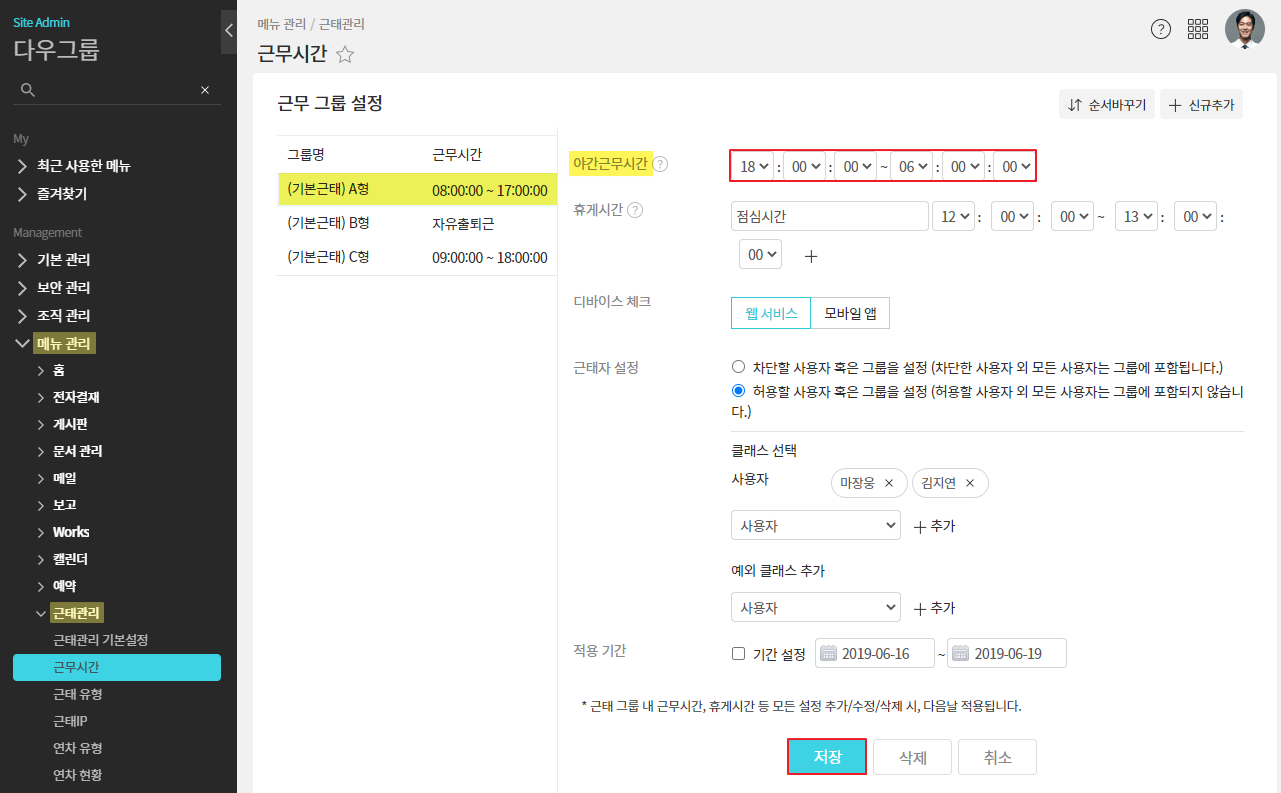Clear the sidebar search with X icon
The width and height of the screenshot is (1281, 793).
pyautogui.click(x=205, y=90)
